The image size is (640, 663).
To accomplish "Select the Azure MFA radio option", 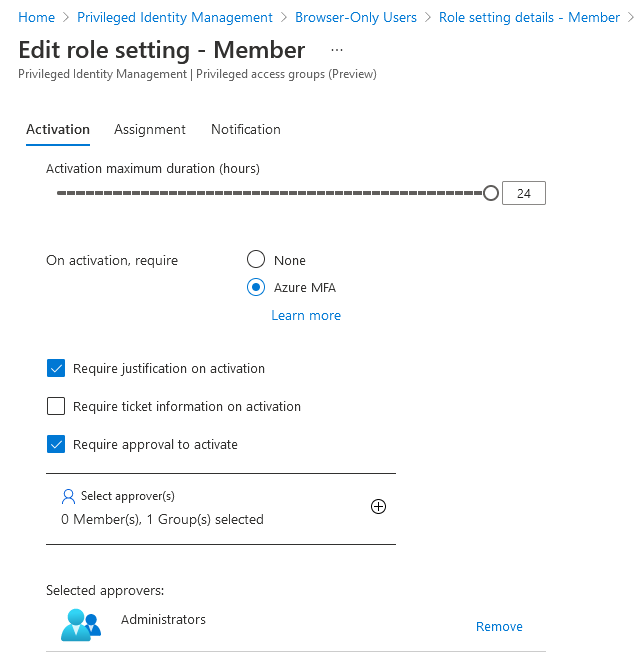I will (256, 287).
